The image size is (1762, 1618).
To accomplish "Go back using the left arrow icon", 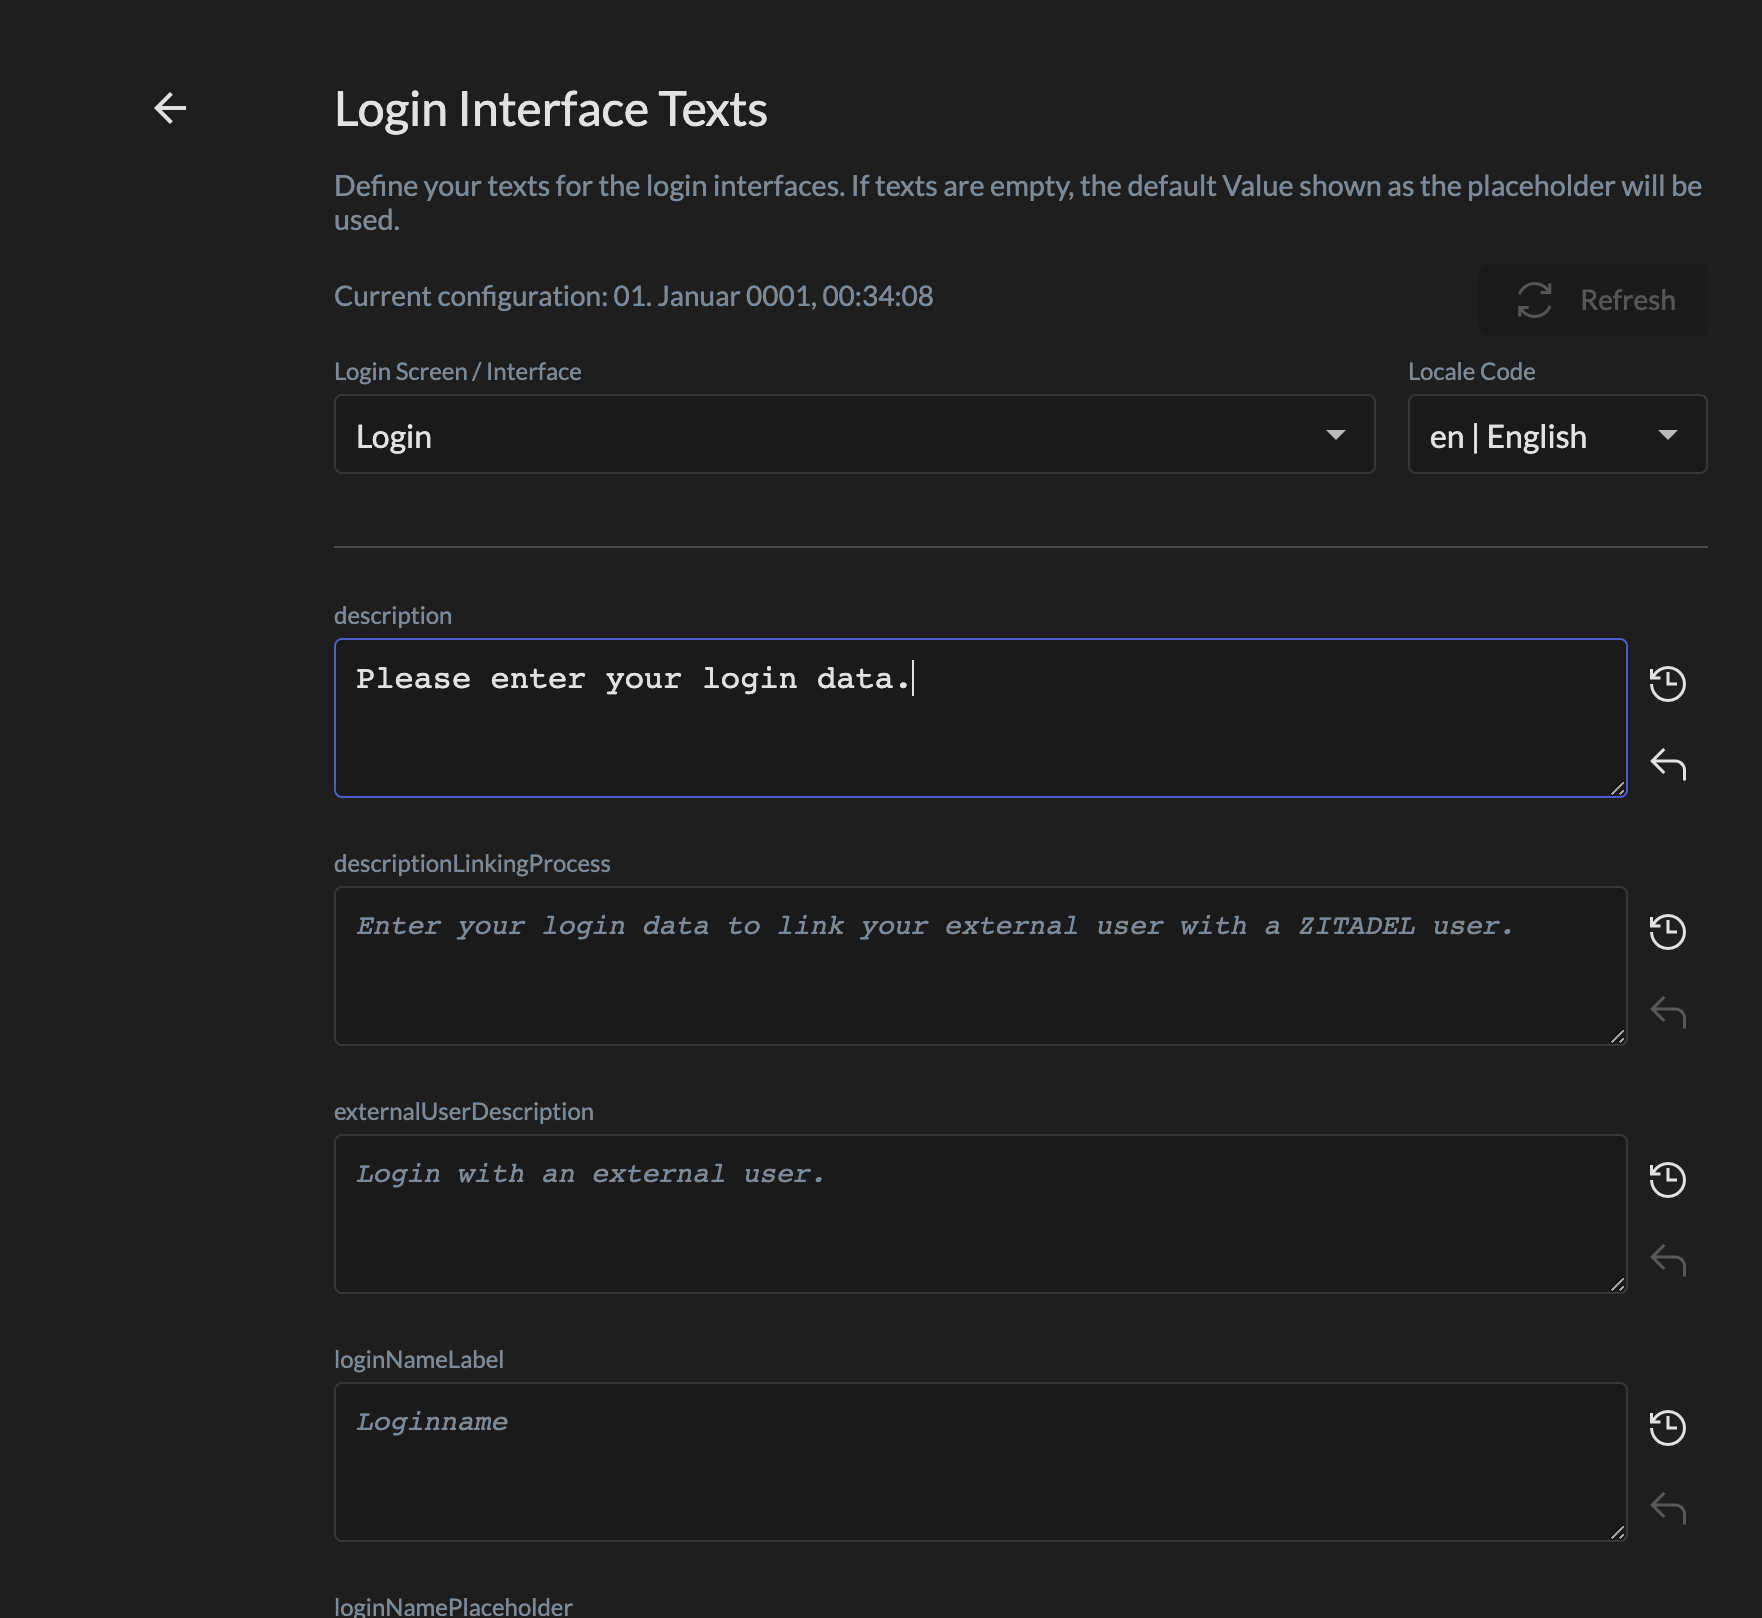I will point(170,108).
